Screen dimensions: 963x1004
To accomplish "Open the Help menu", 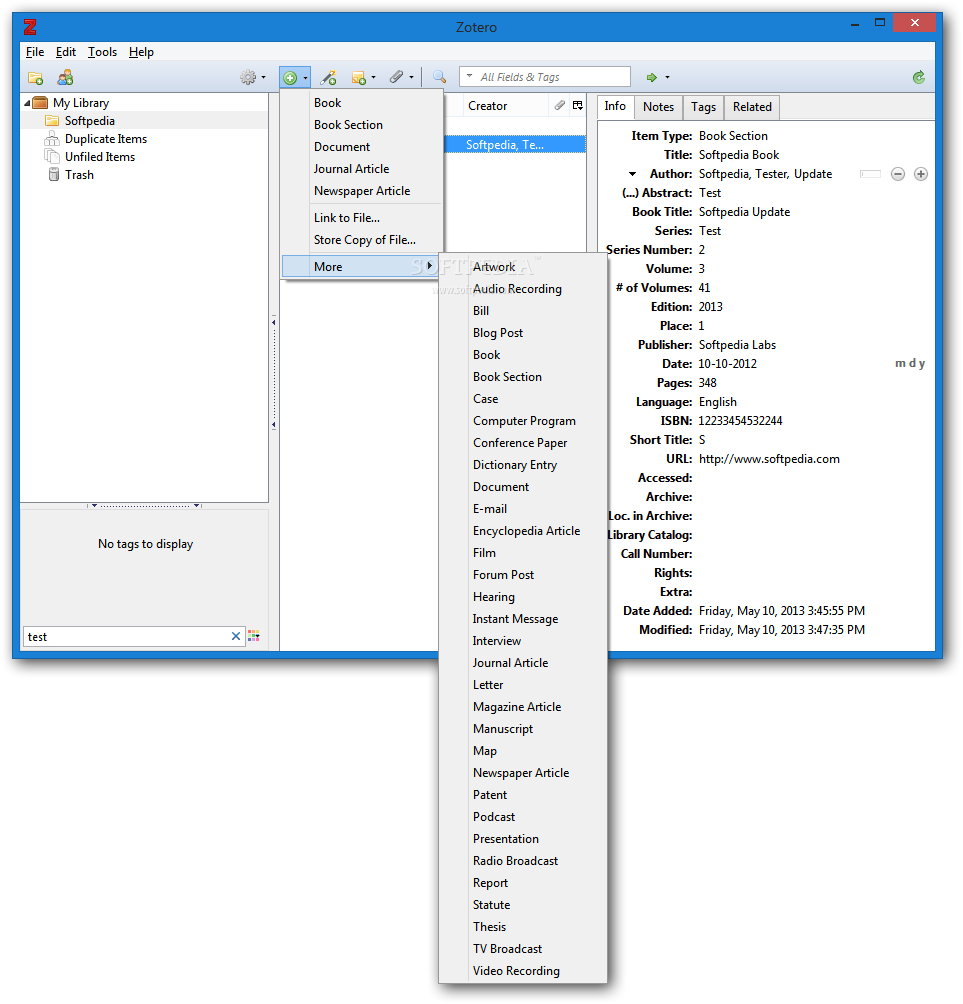I will (x=142, y=52).
